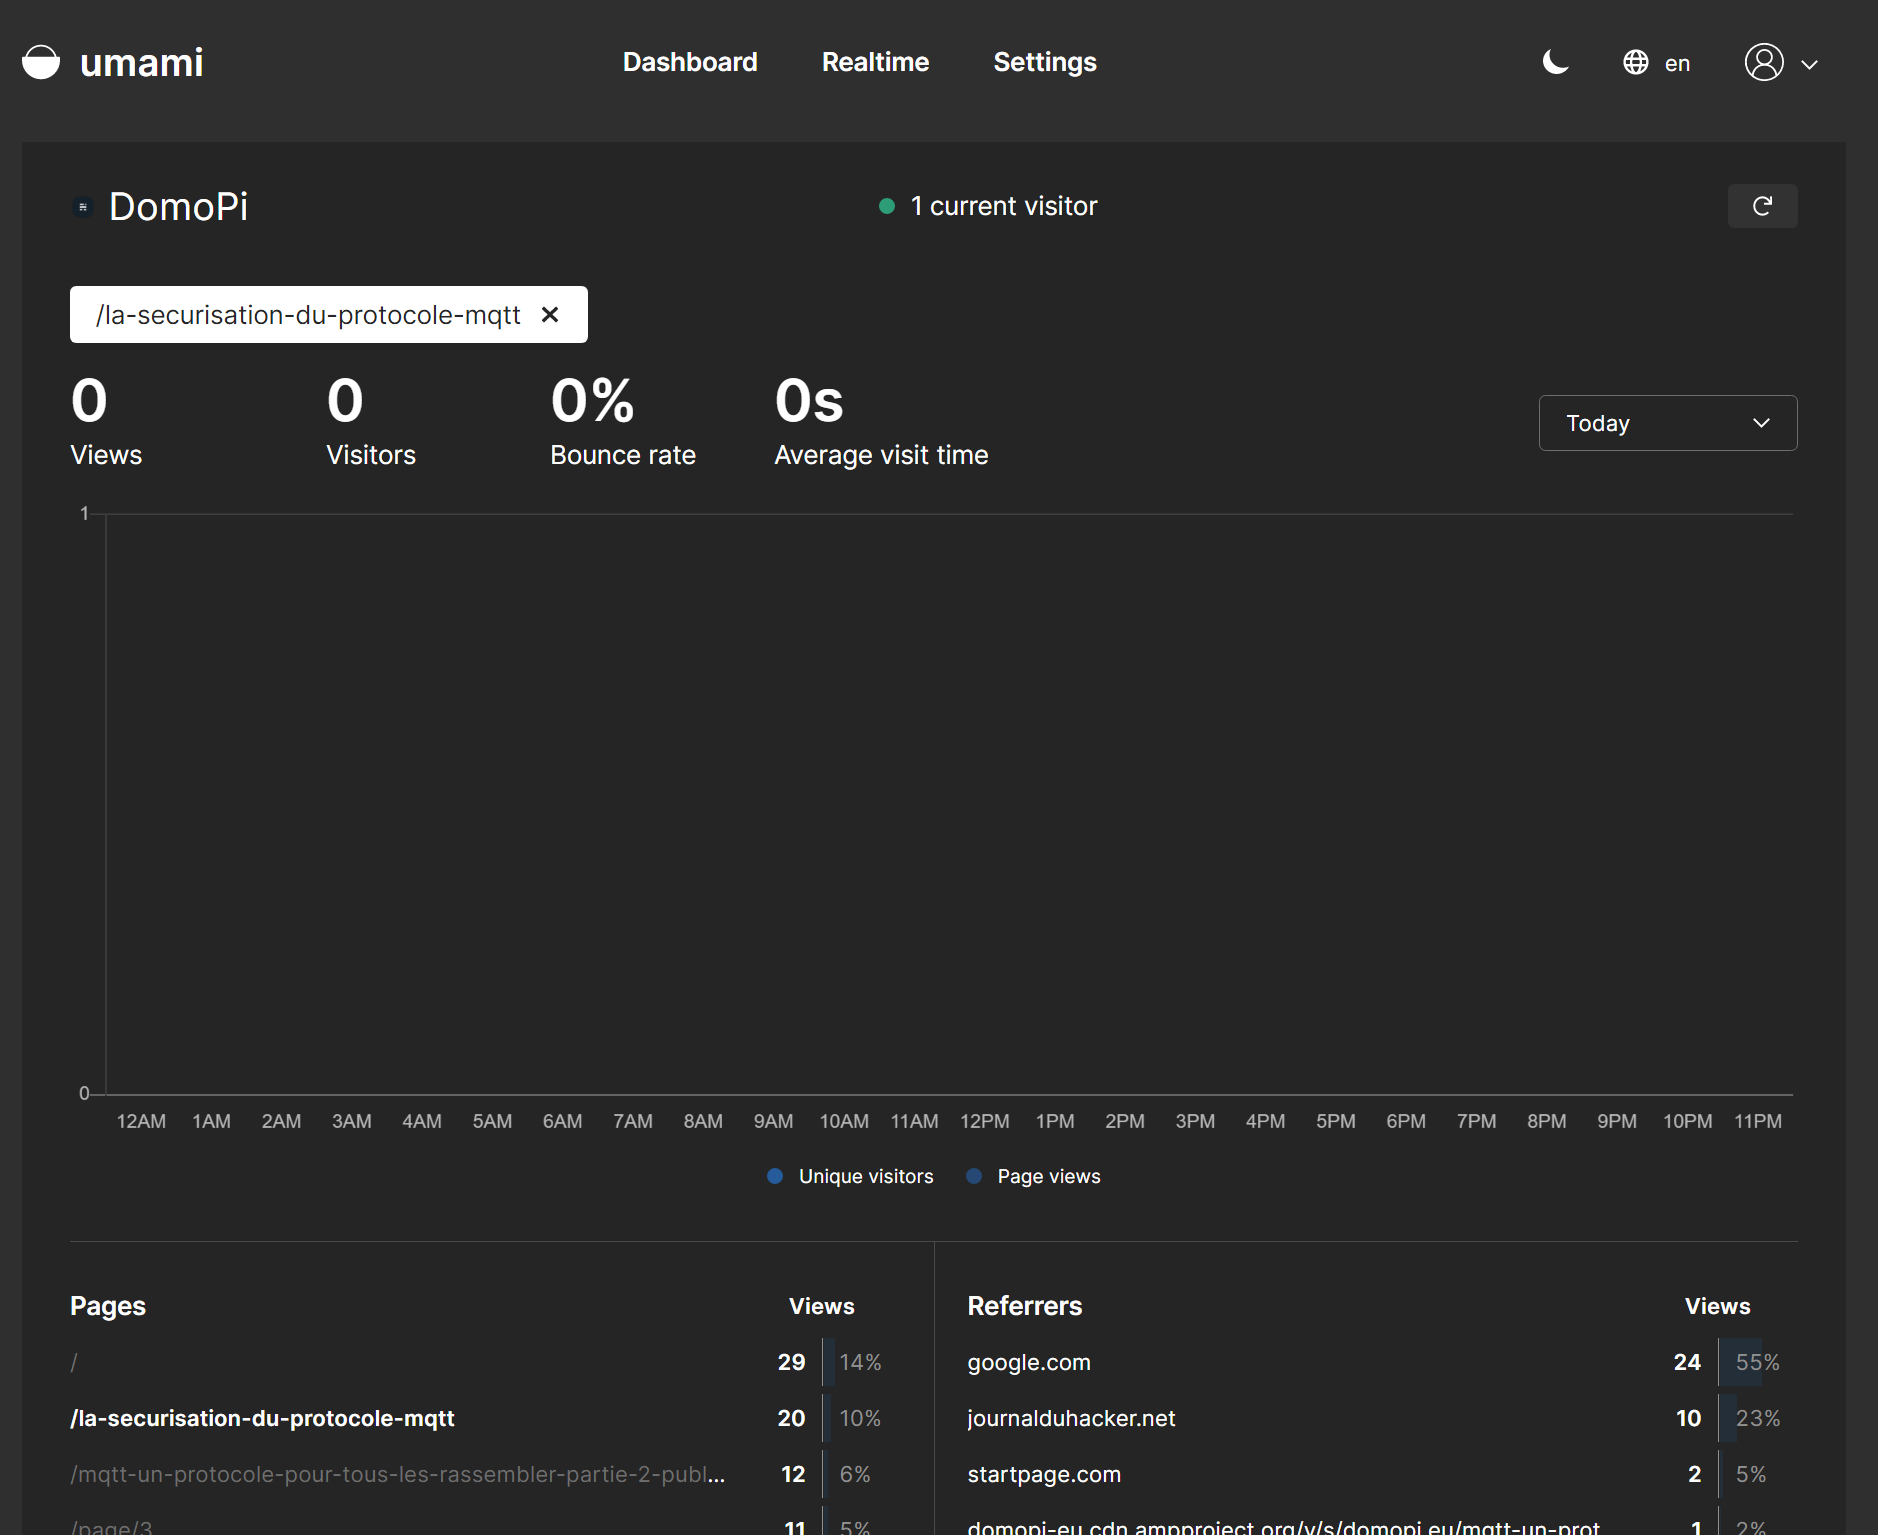Open the Settings page
The image size is (1878, 1535).
pos(1044,62)
